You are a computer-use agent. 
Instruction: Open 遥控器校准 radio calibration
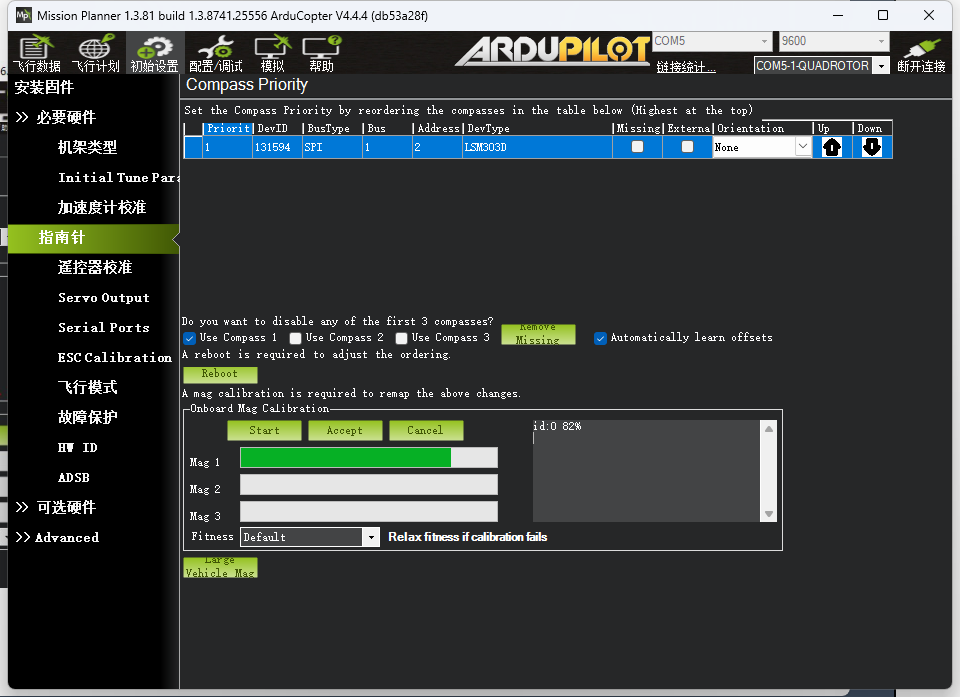[95, 267]
